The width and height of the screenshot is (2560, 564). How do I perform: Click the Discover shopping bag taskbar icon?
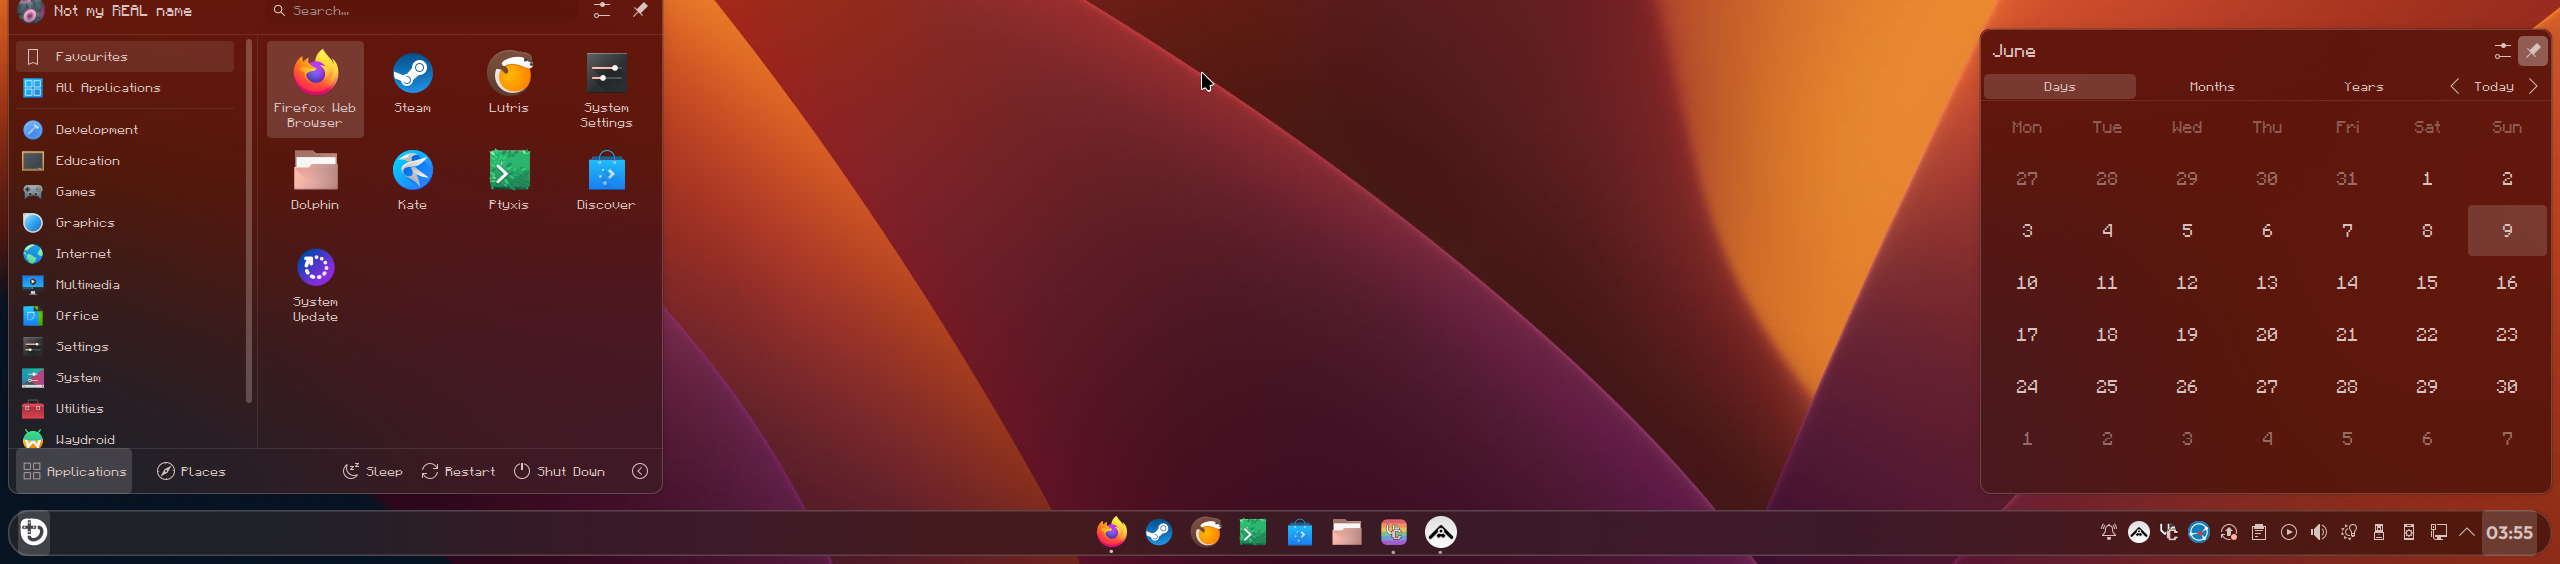(x=1299, y=532)
